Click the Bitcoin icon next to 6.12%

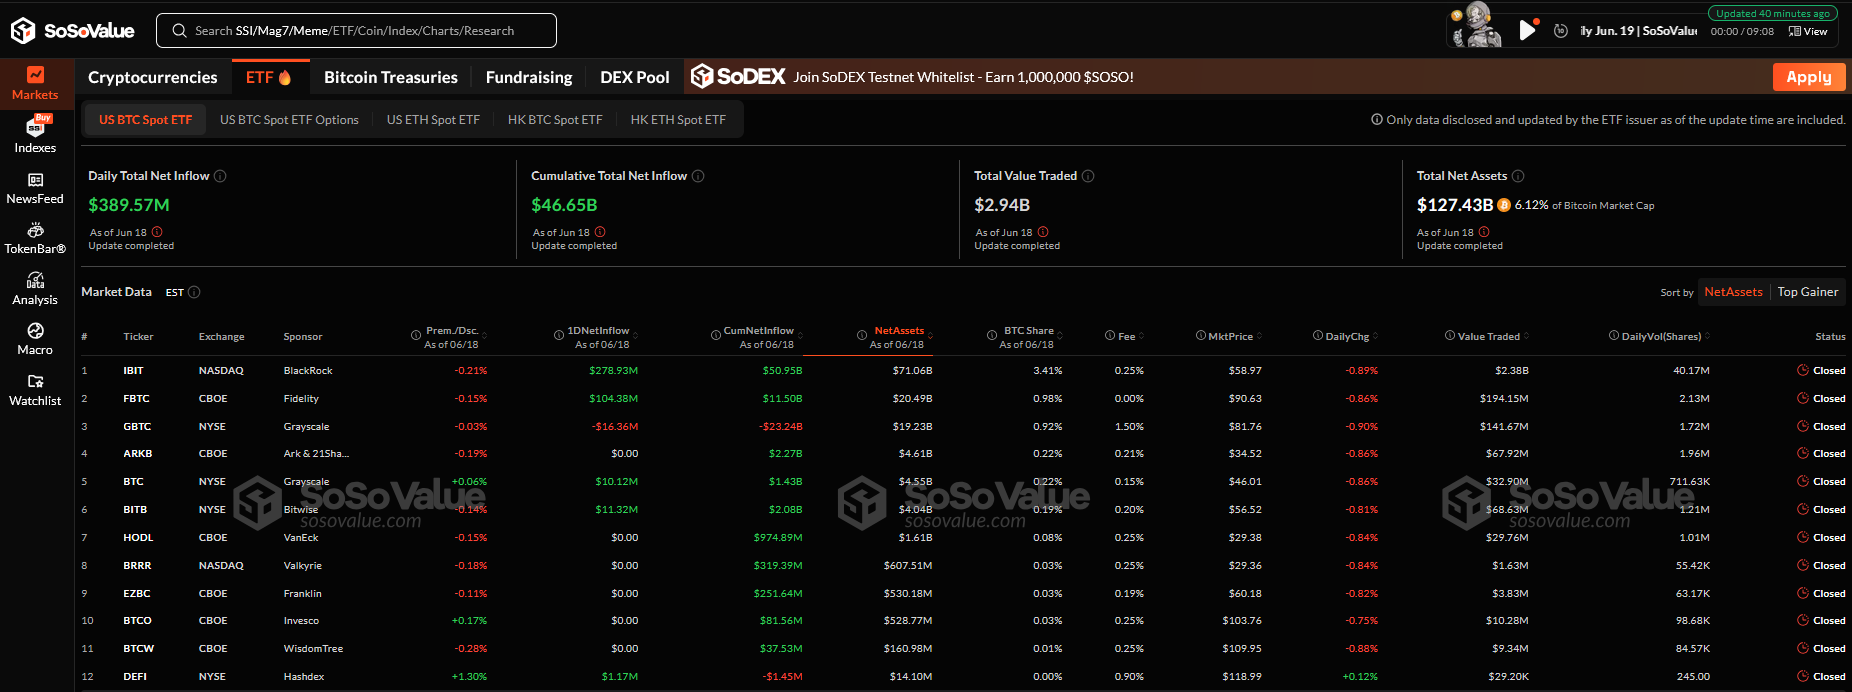click(x=1504, y=205)
